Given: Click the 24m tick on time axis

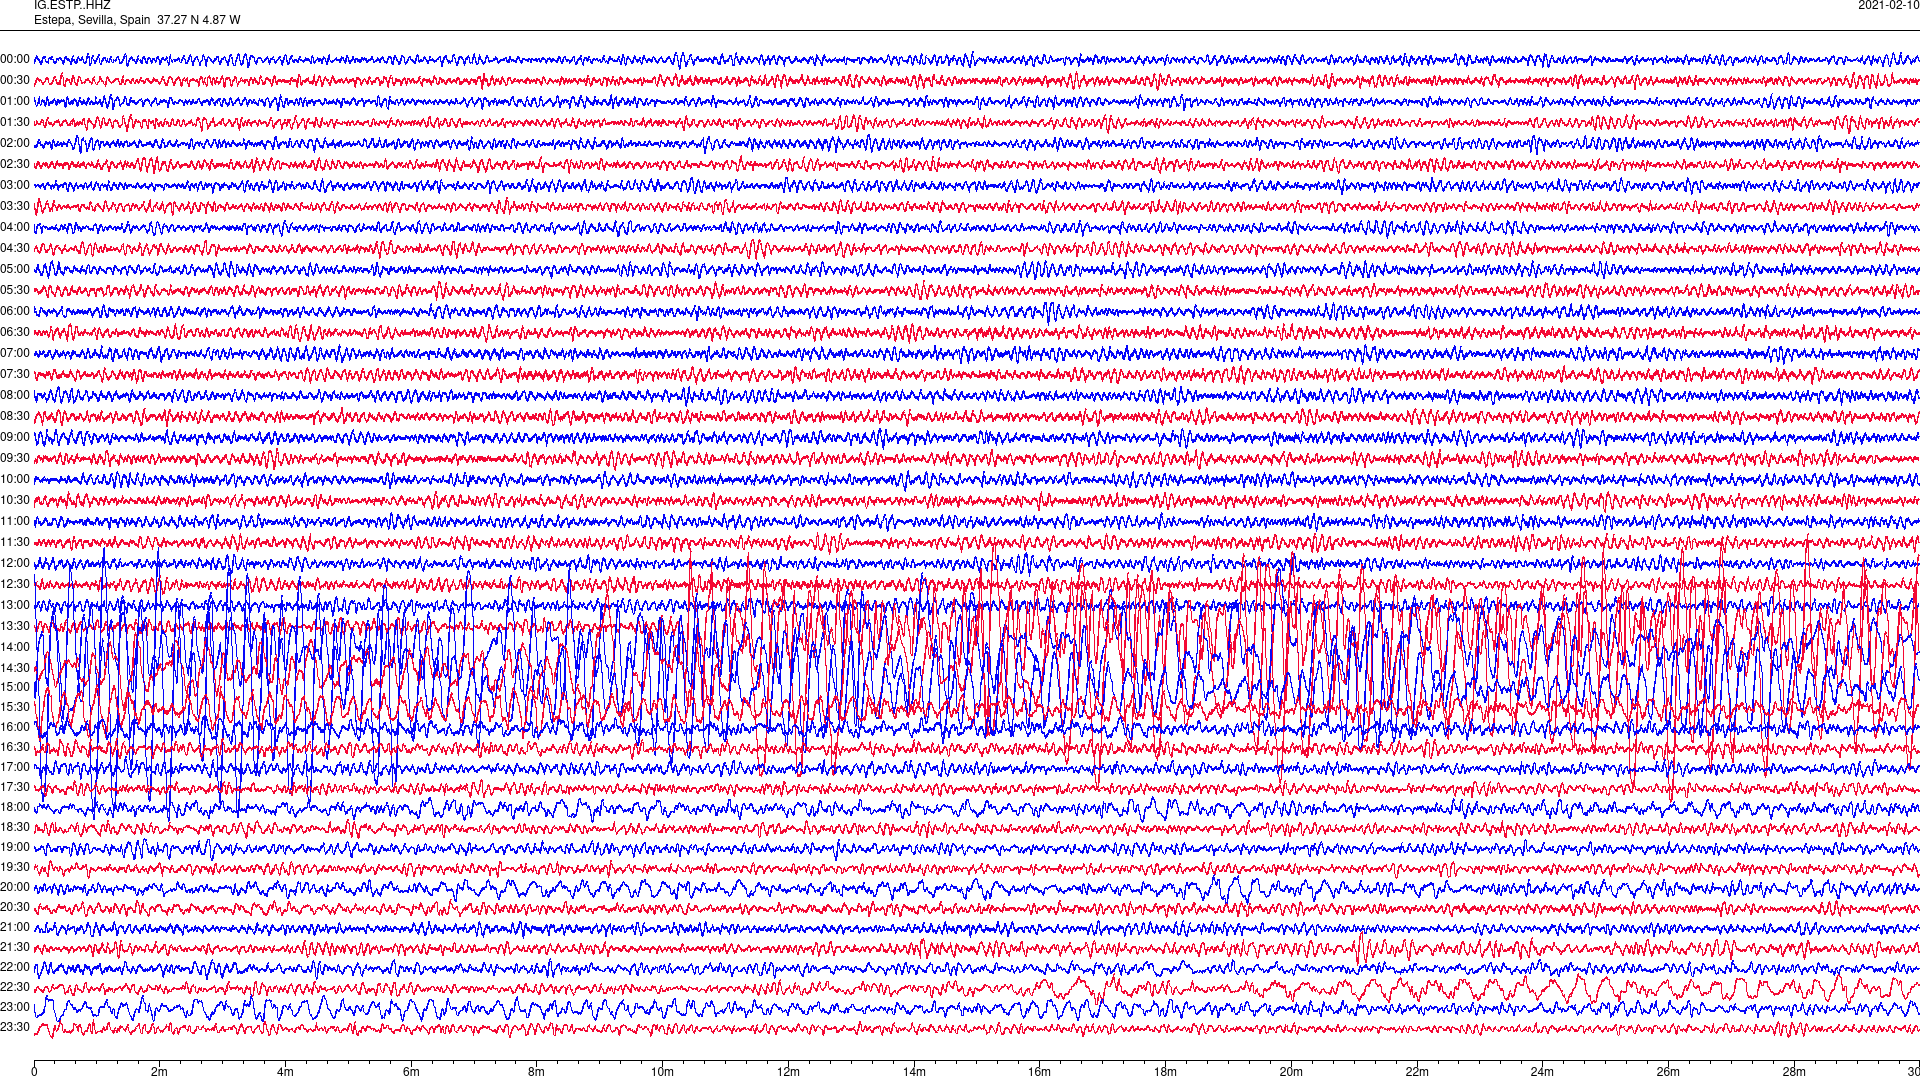Looking at the screenshot, I should [1543, 1072].
